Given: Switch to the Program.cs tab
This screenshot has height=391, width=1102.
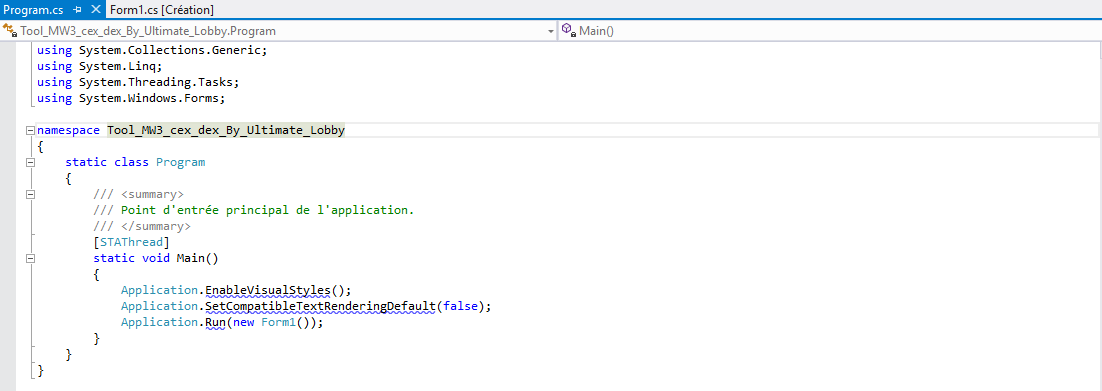Looking at the screenshot, I should [34, 10].
